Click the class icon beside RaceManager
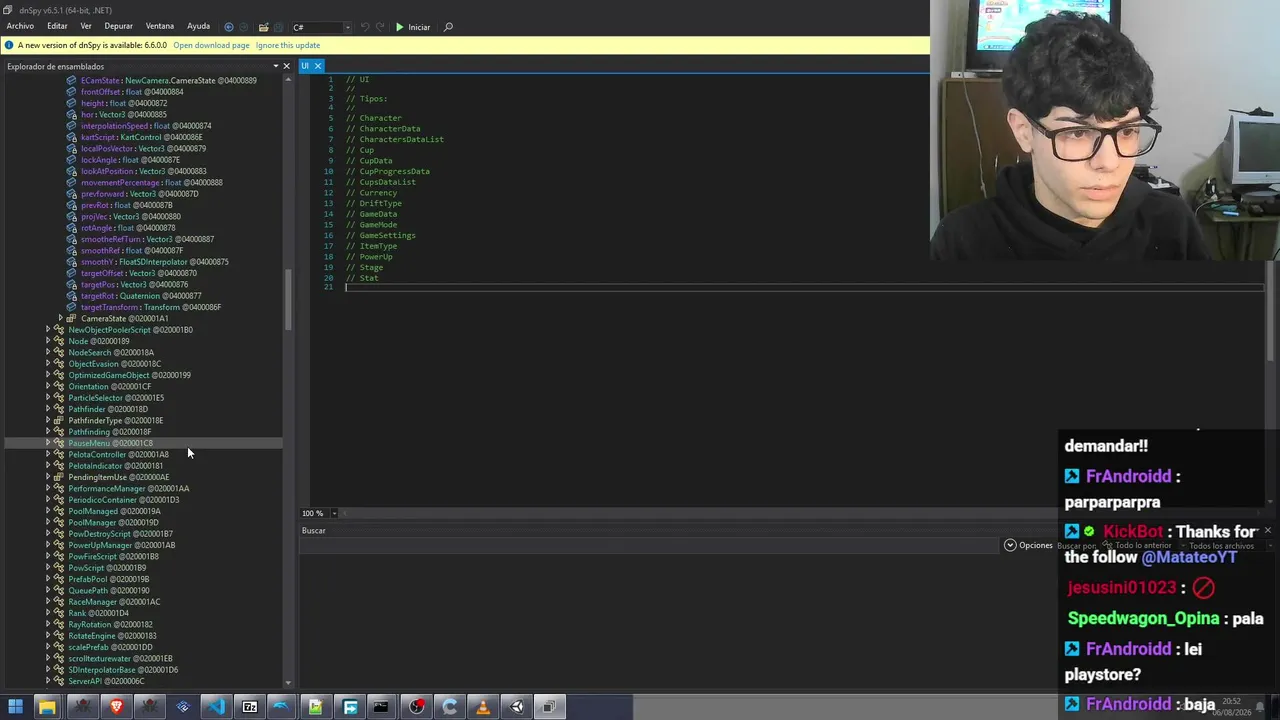The width and height of the screenshot is (1280, 720). [x=59, y=602]
